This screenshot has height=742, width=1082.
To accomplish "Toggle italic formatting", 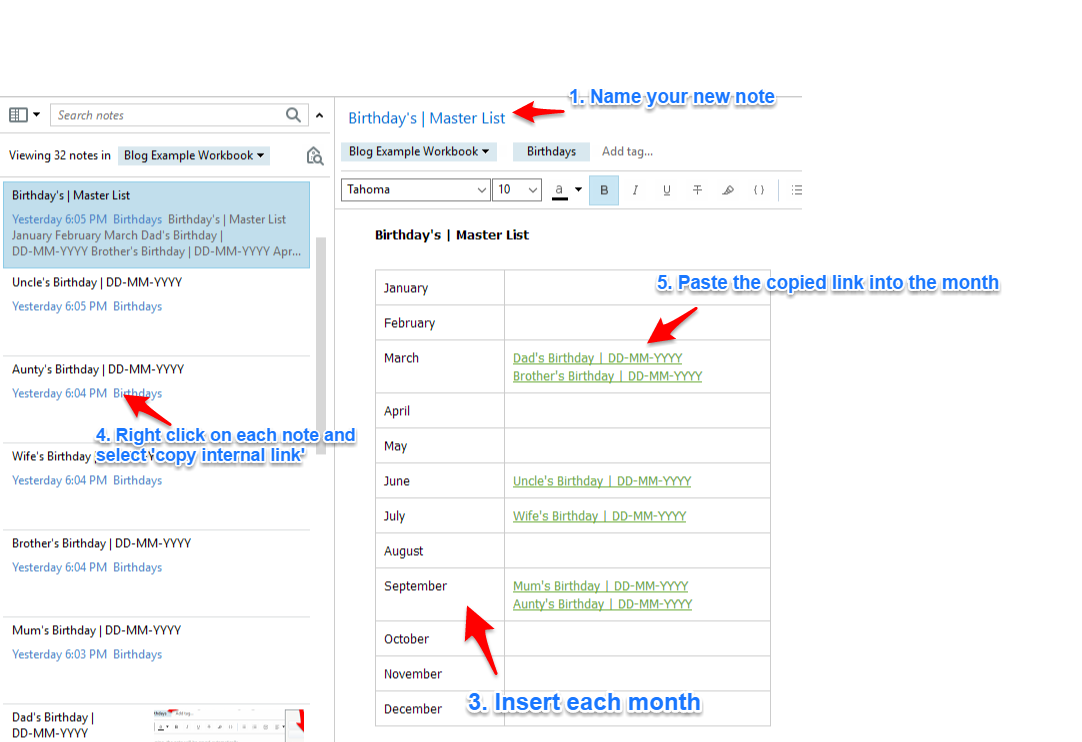I will coord(635,190).
